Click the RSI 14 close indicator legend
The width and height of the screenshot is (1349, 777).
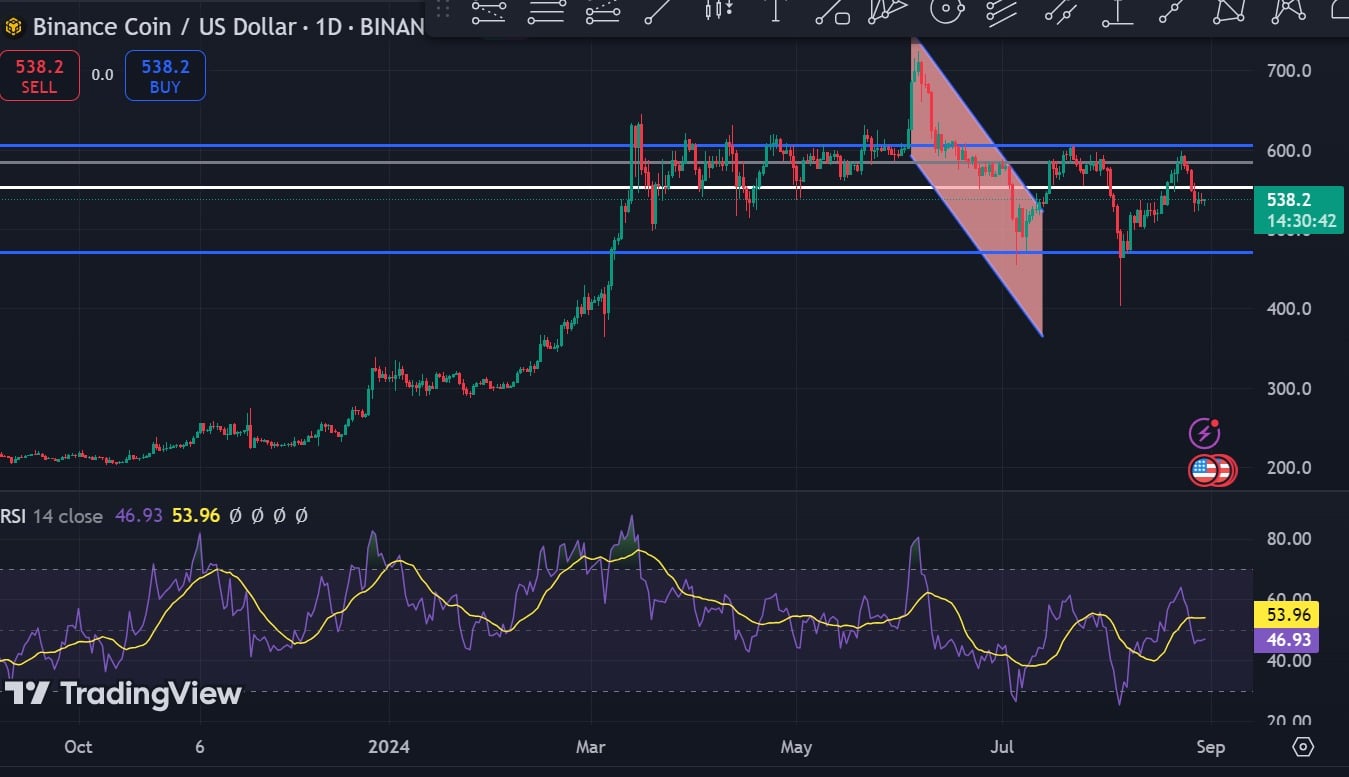pyautogui.click(x=52, y=516)
